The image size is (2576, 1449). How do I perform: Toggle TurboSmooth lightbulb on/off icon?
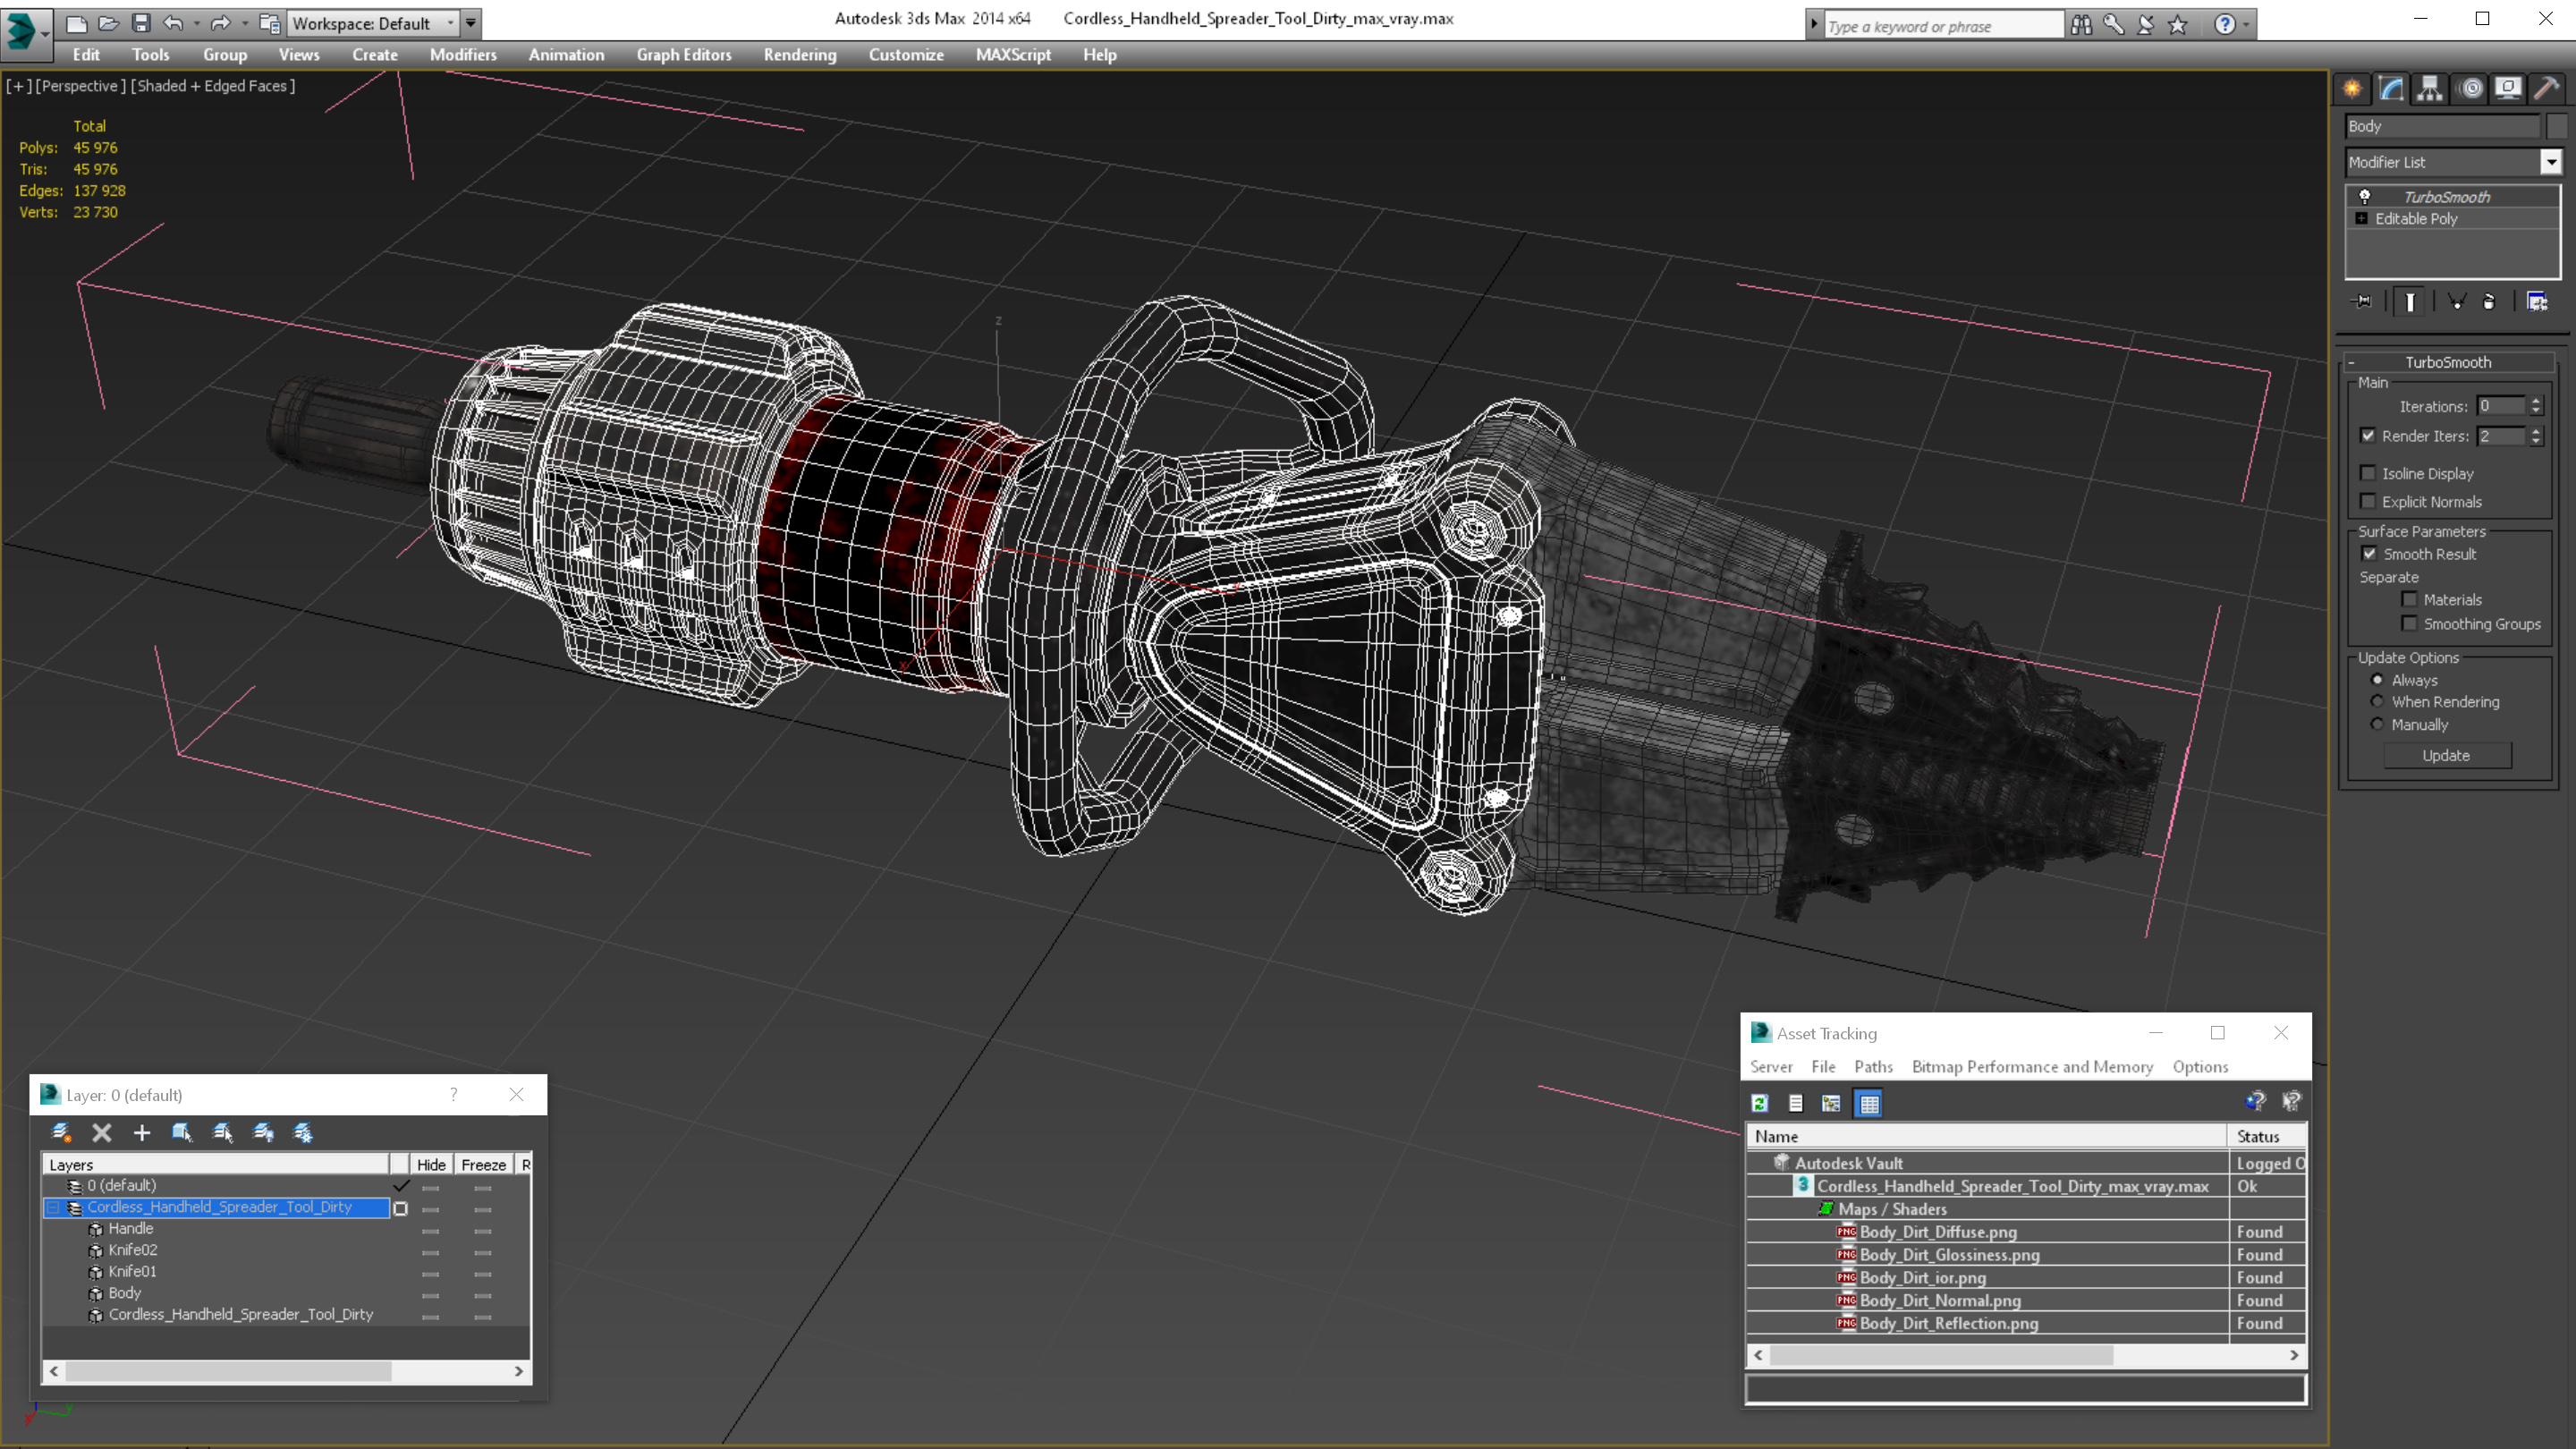[2365, 197]
